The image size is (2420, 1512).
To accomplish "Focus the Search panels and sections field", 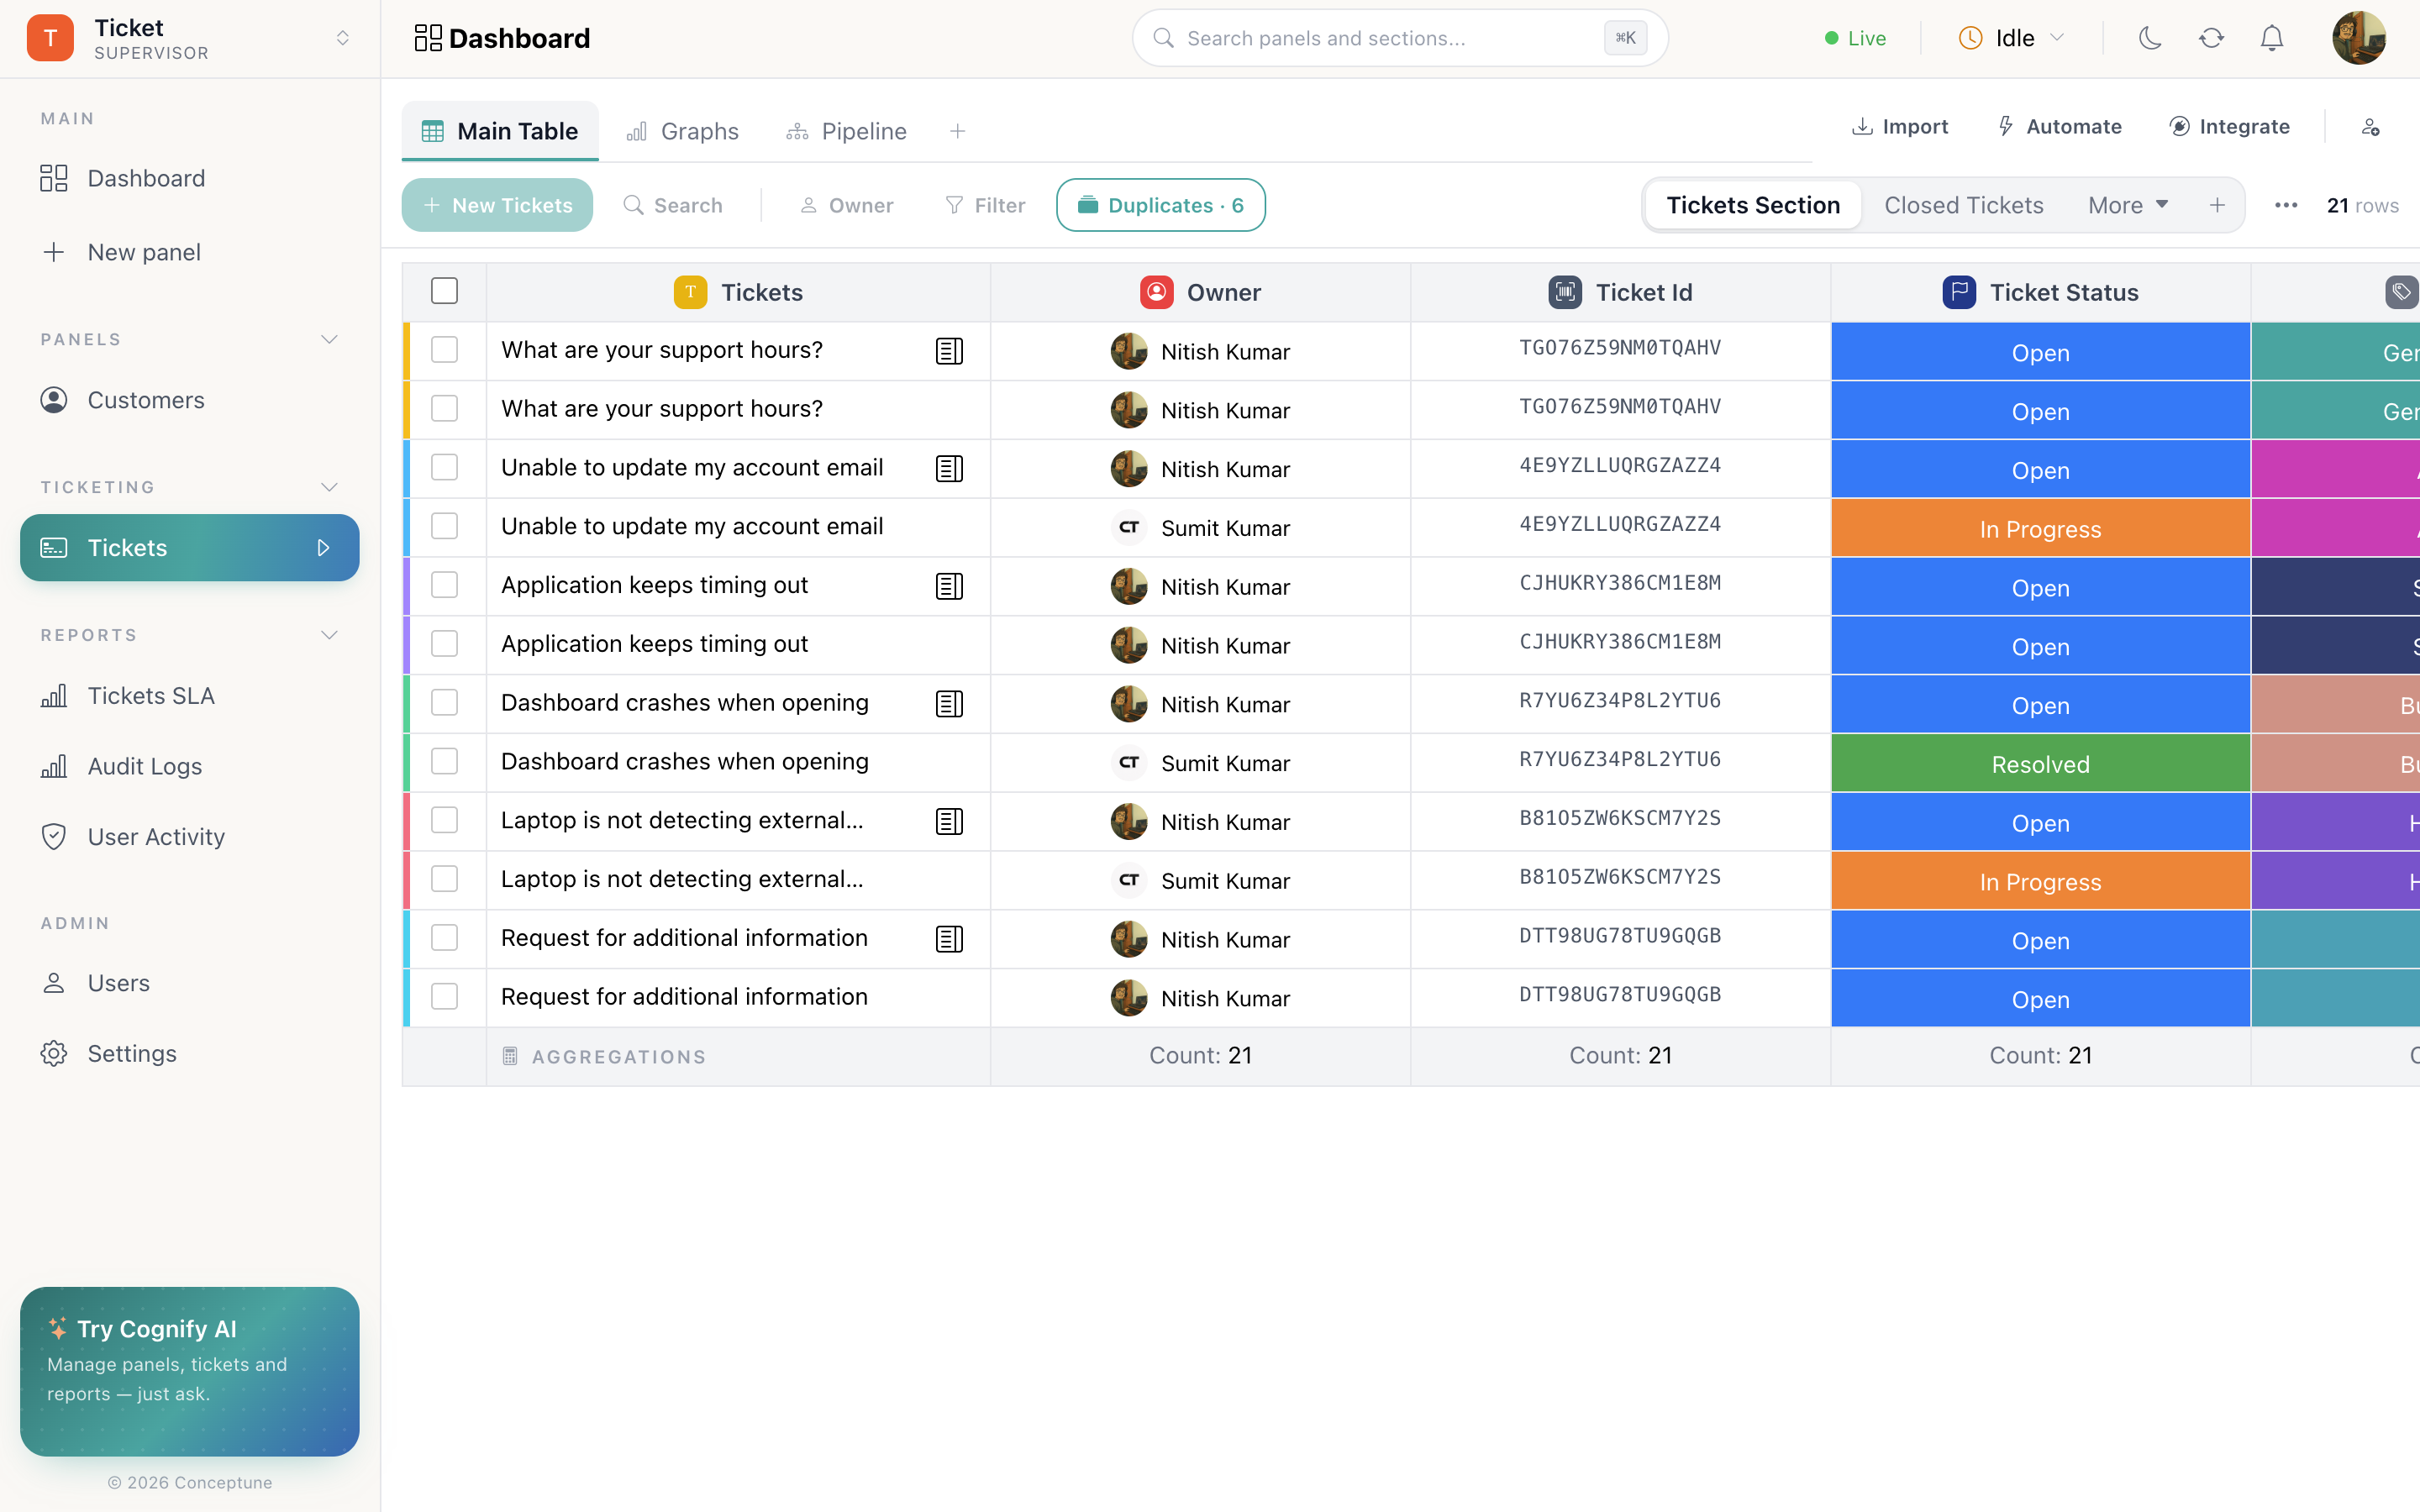I will pos(1400,38).
